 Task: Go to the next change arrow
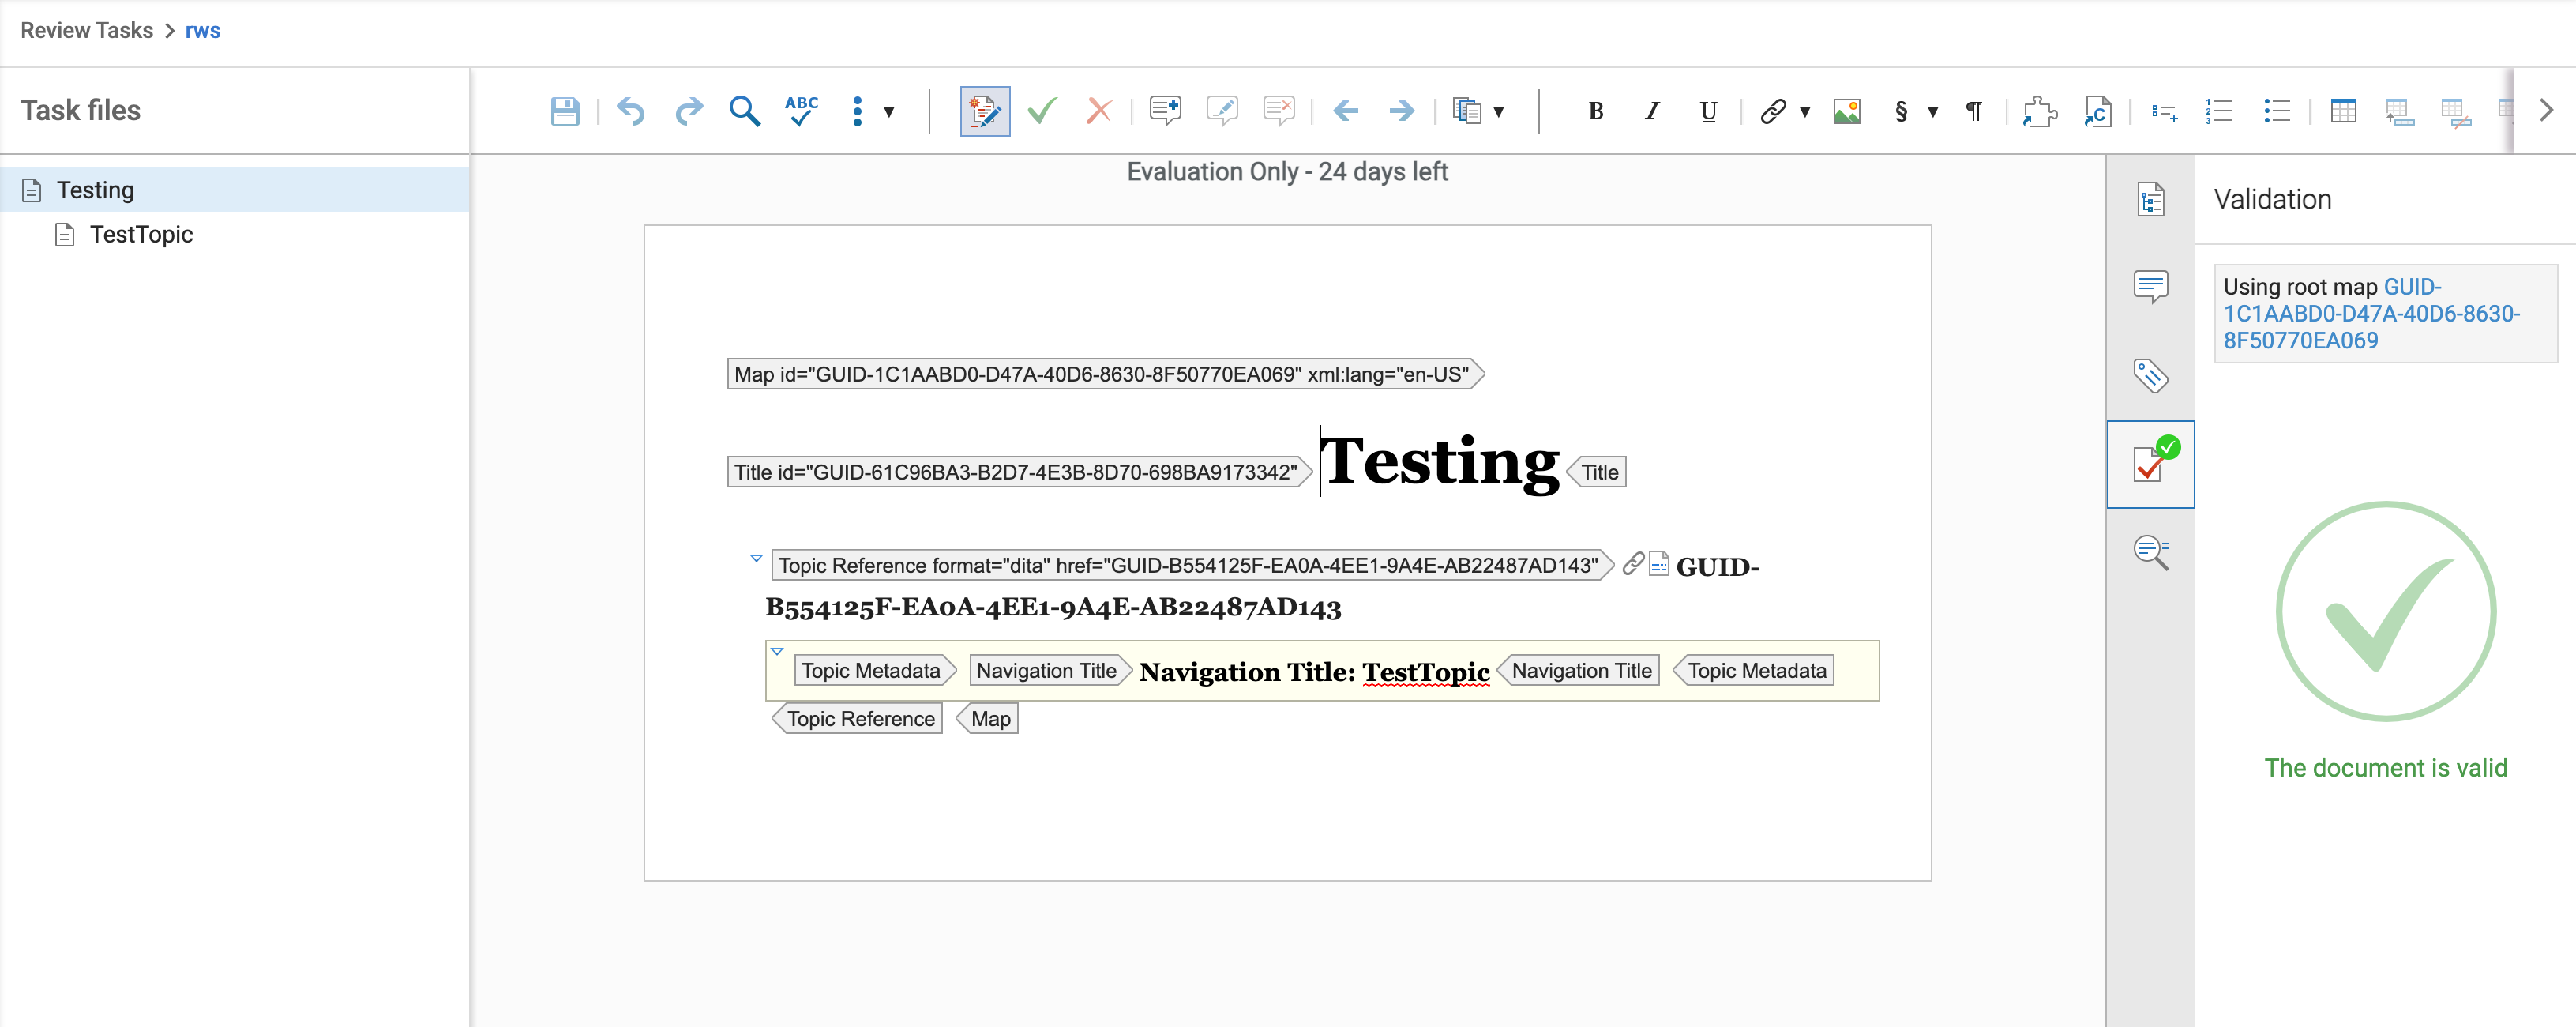coord(1402,111)
